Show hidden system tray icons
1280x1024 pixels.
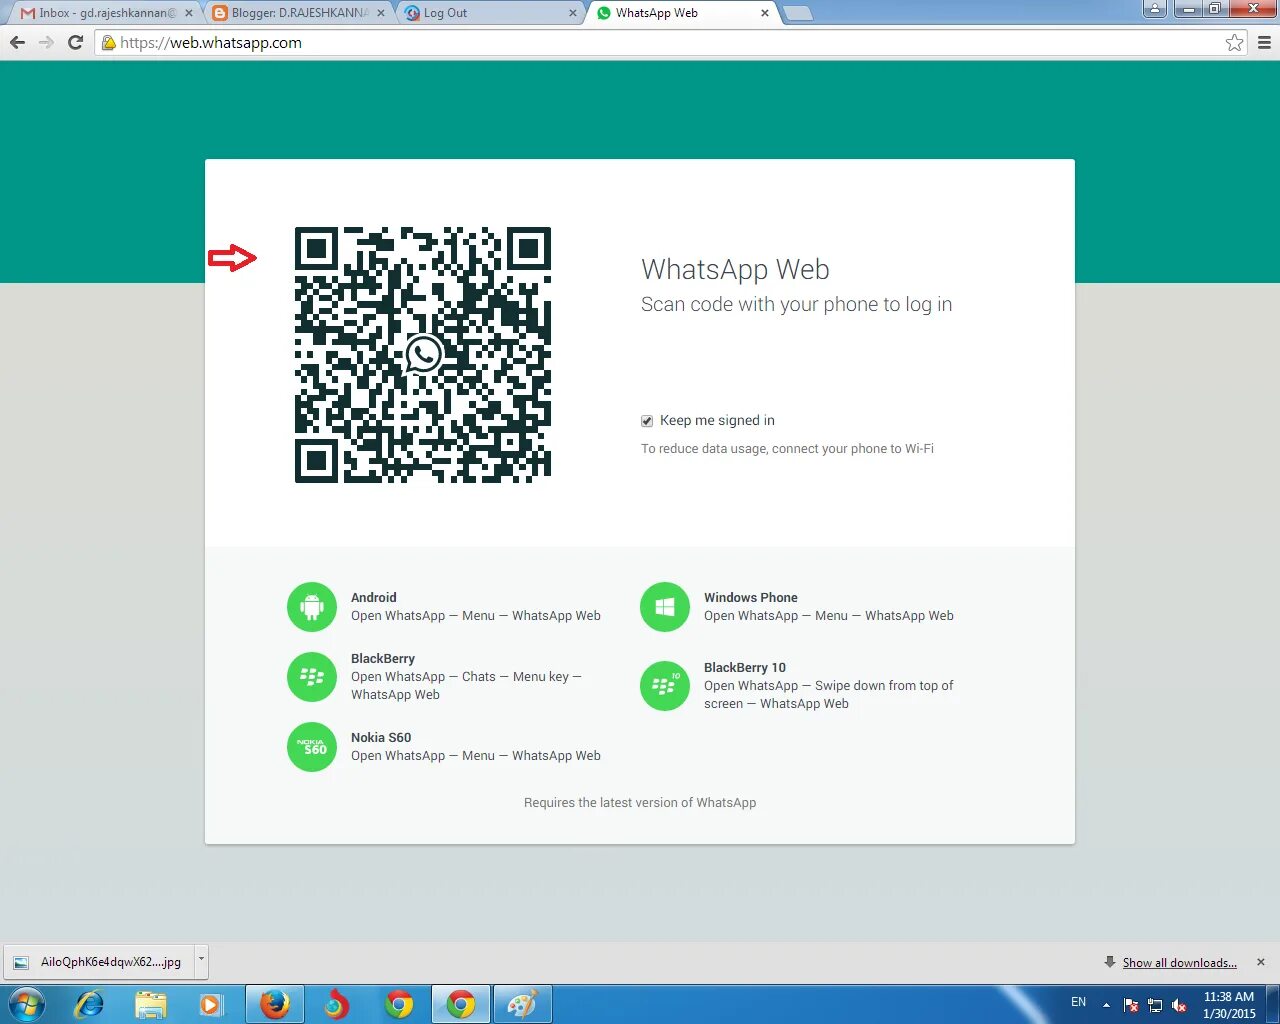click(x=1106, y=1005)
